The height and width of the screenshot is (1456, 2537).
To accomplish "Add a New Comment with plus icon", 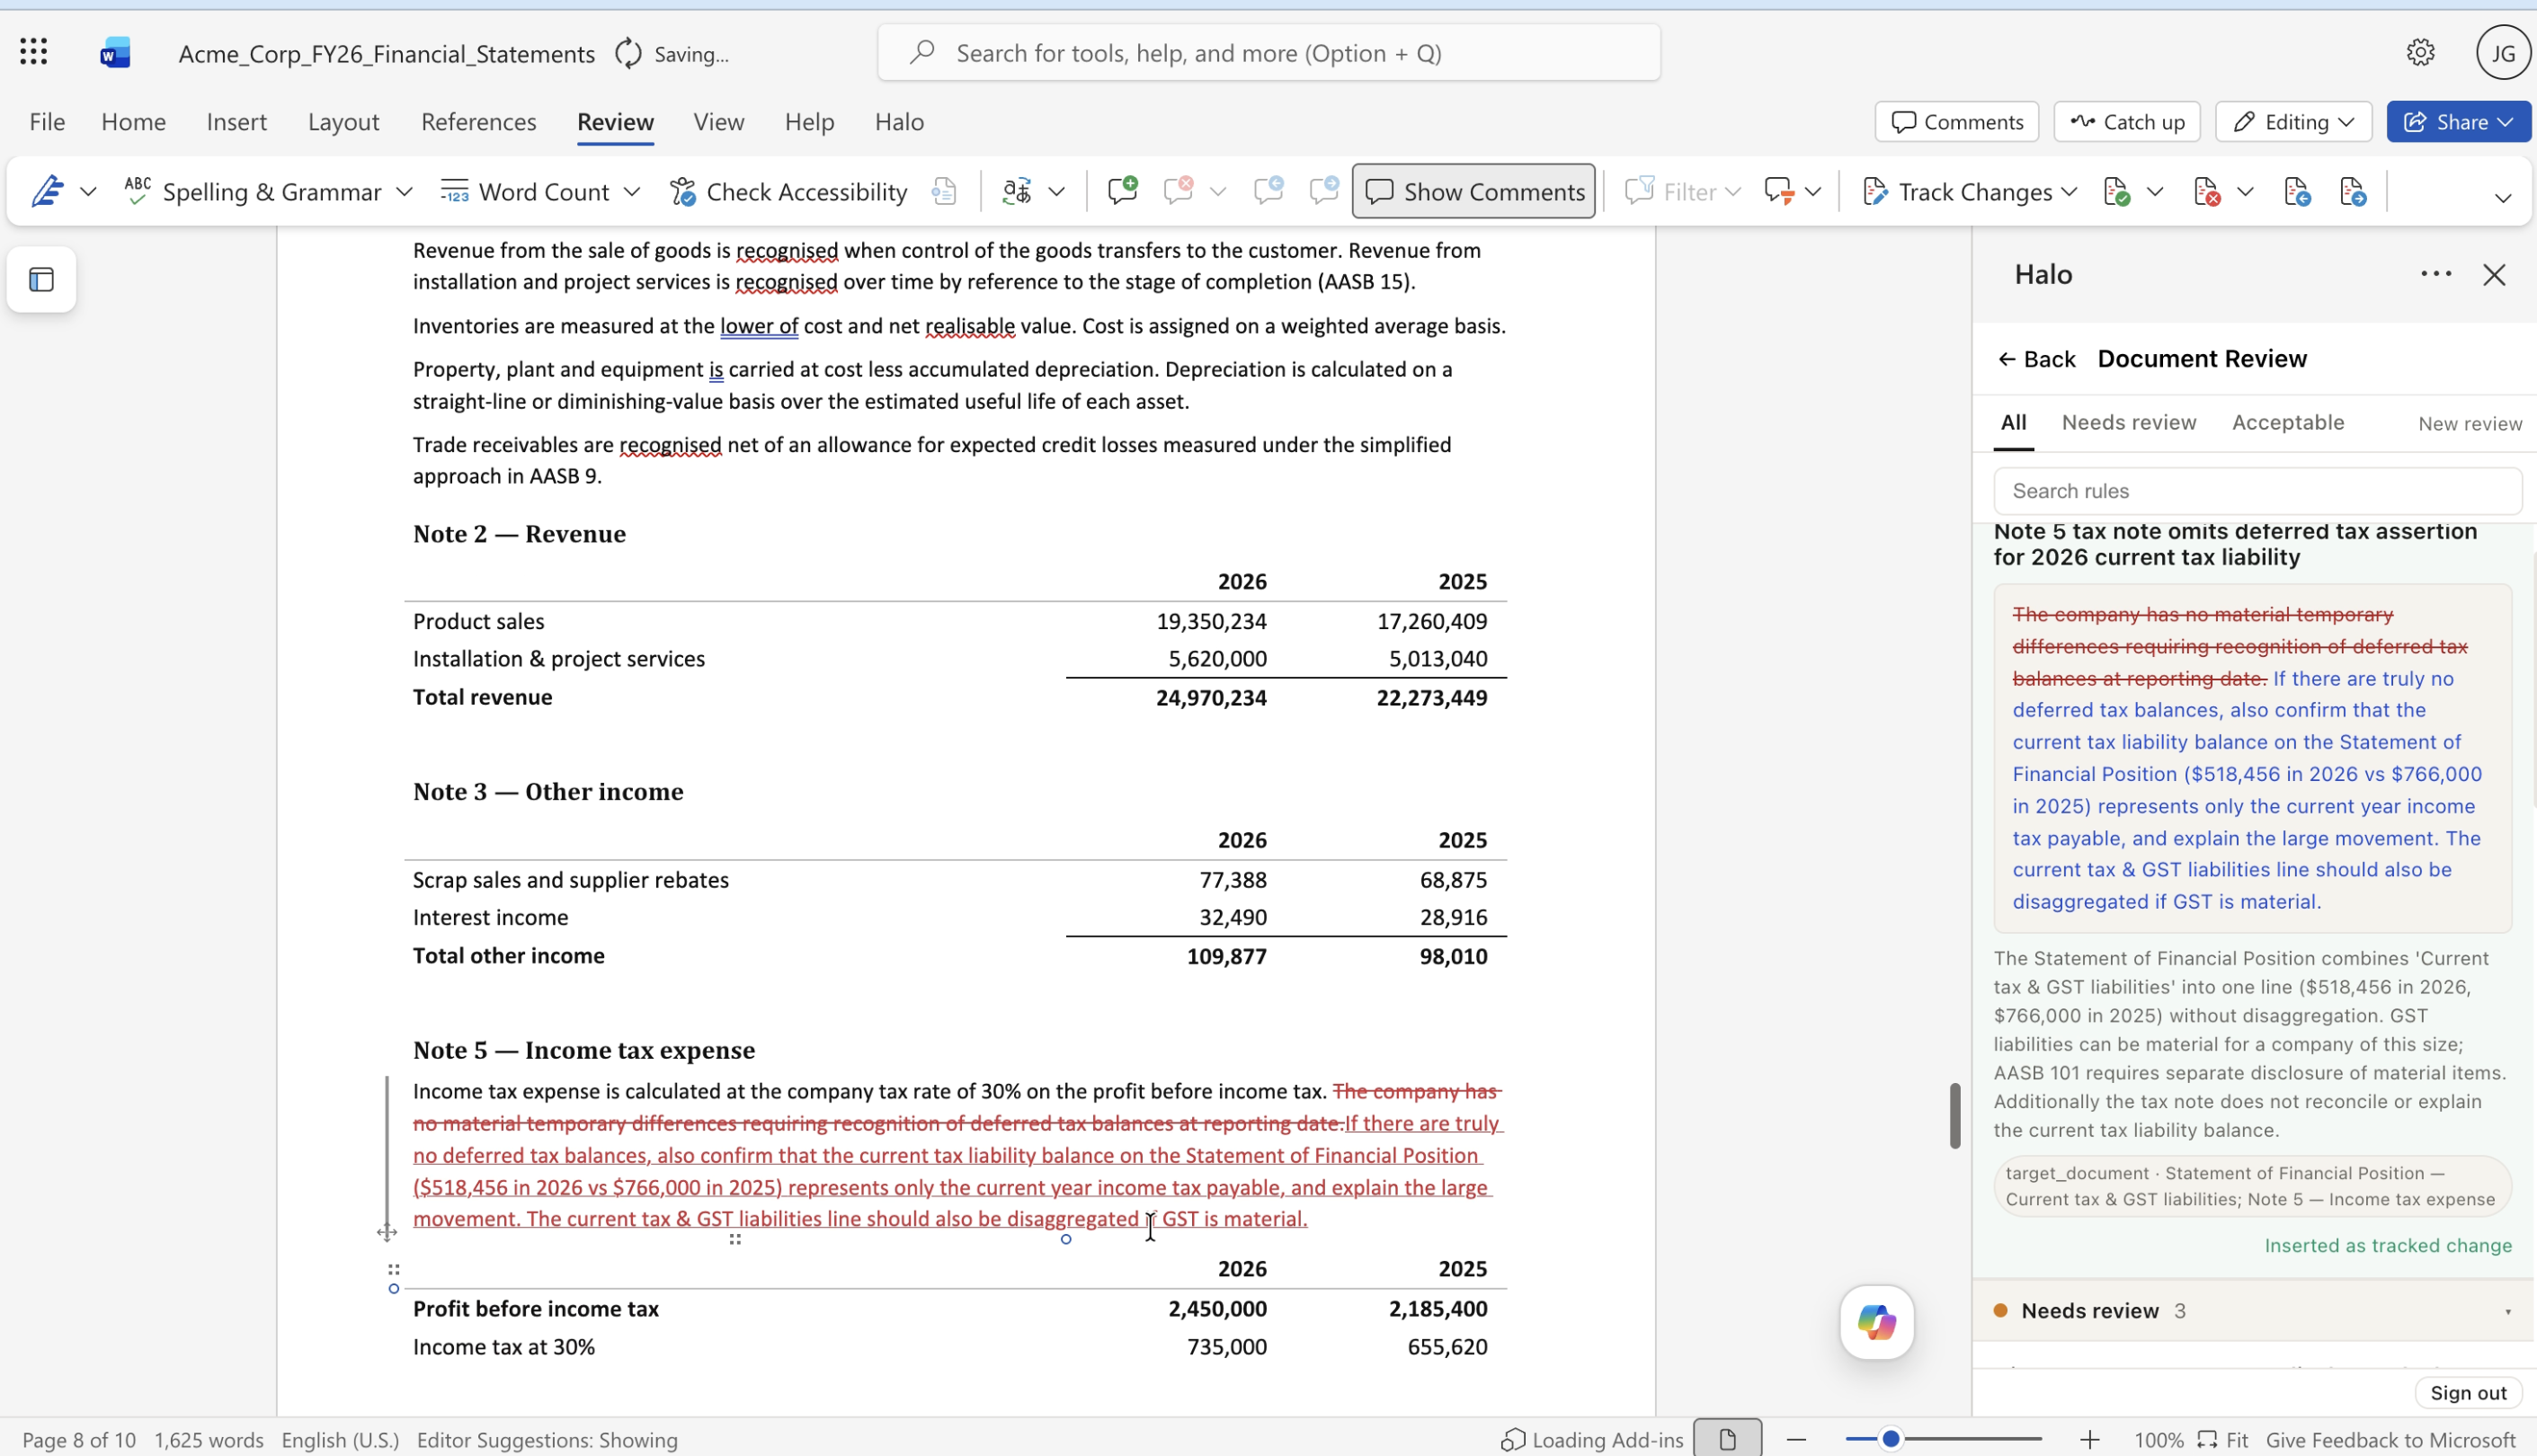I will tap(1122, 190).
